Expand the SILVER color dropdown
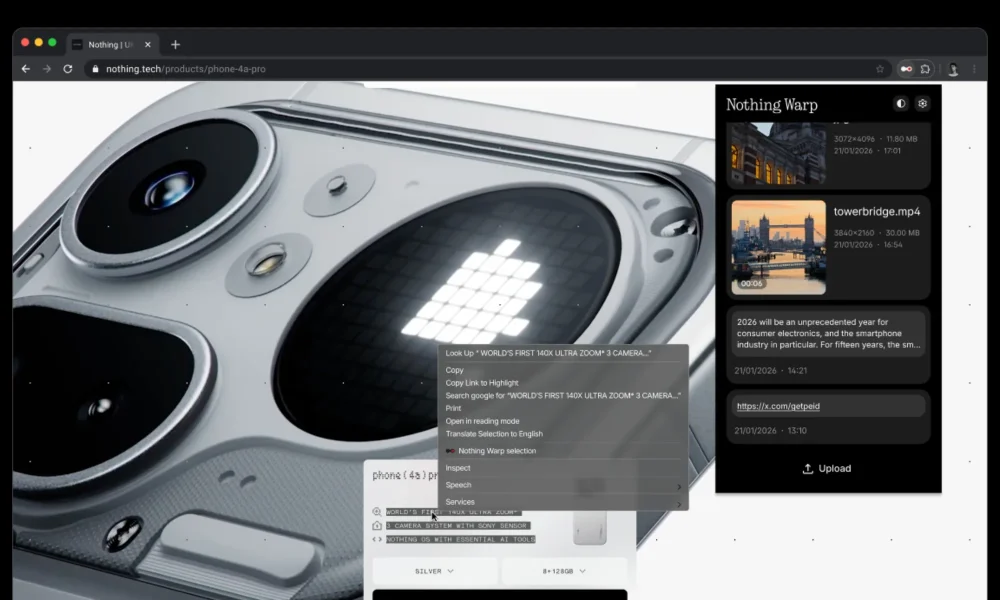Screen dimensions: 1000x600 (435, 571)
